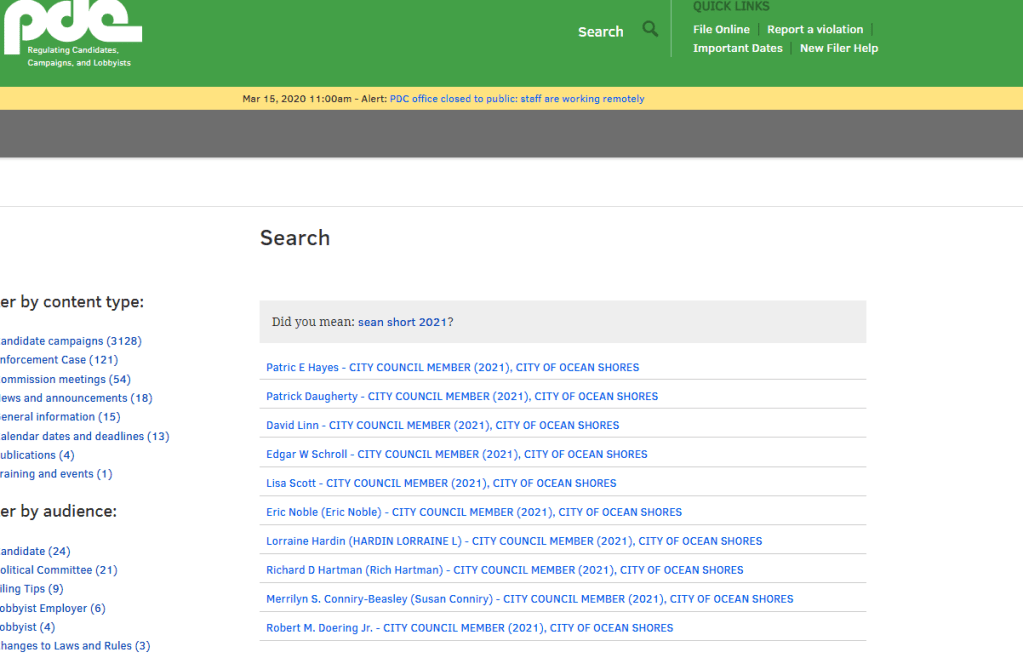Open Patrick Daugherty search result
Image resolution: width=1023 pixels, height=658 pixels.
coord(461,397)
